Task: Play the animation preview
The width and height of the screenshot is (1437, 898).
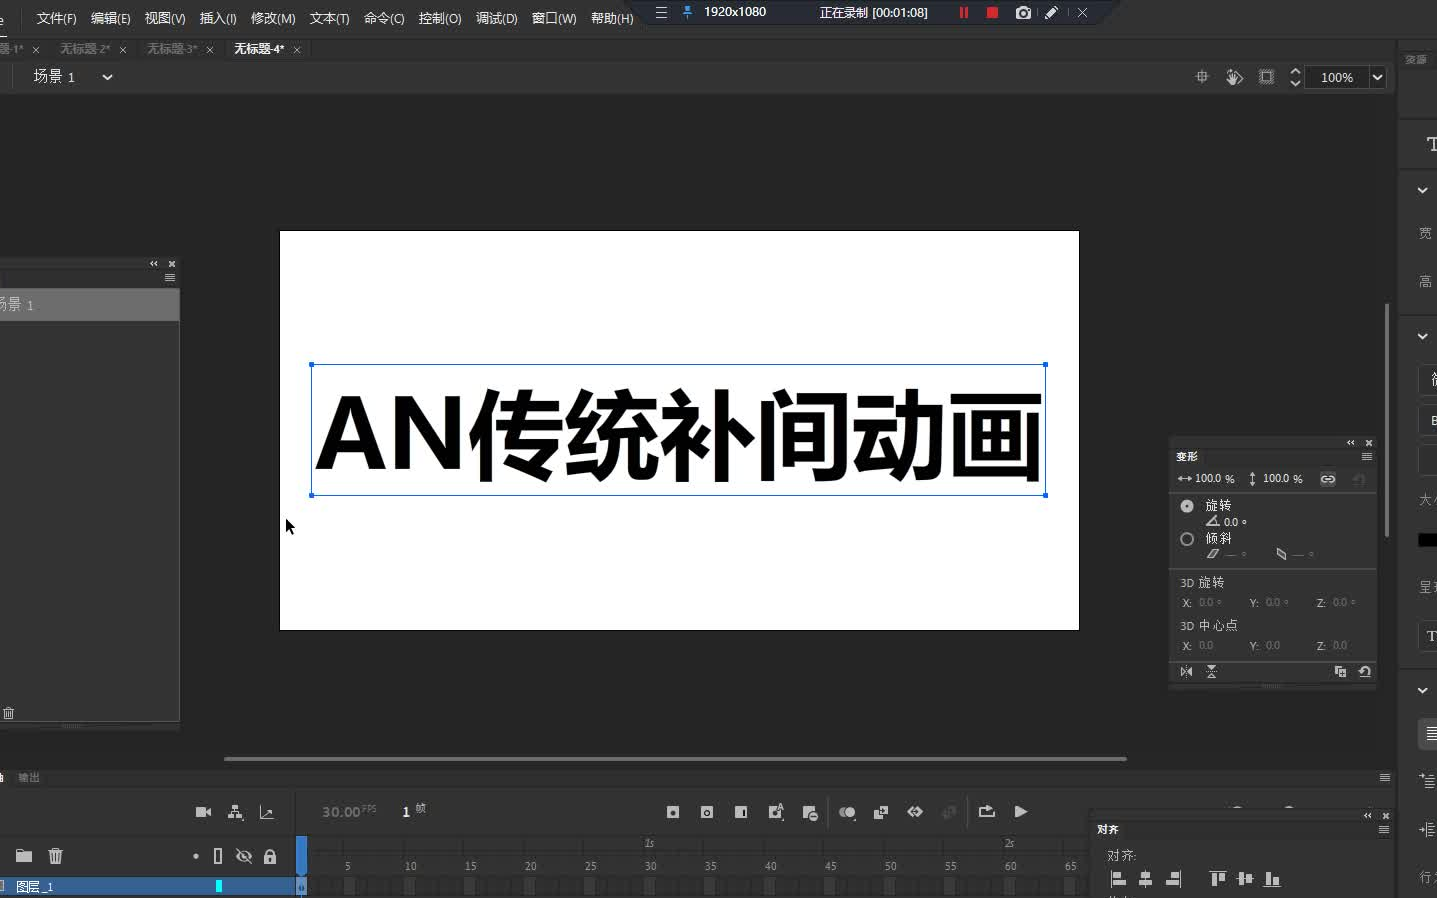Action: 1020,812
